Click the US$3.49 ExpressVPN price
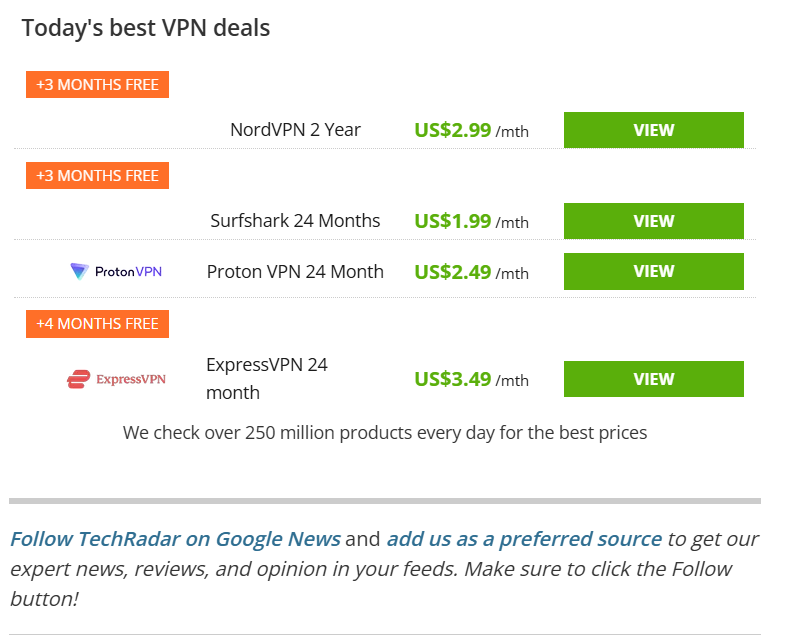Screen dimensions: 800x635 click(453, 379)
